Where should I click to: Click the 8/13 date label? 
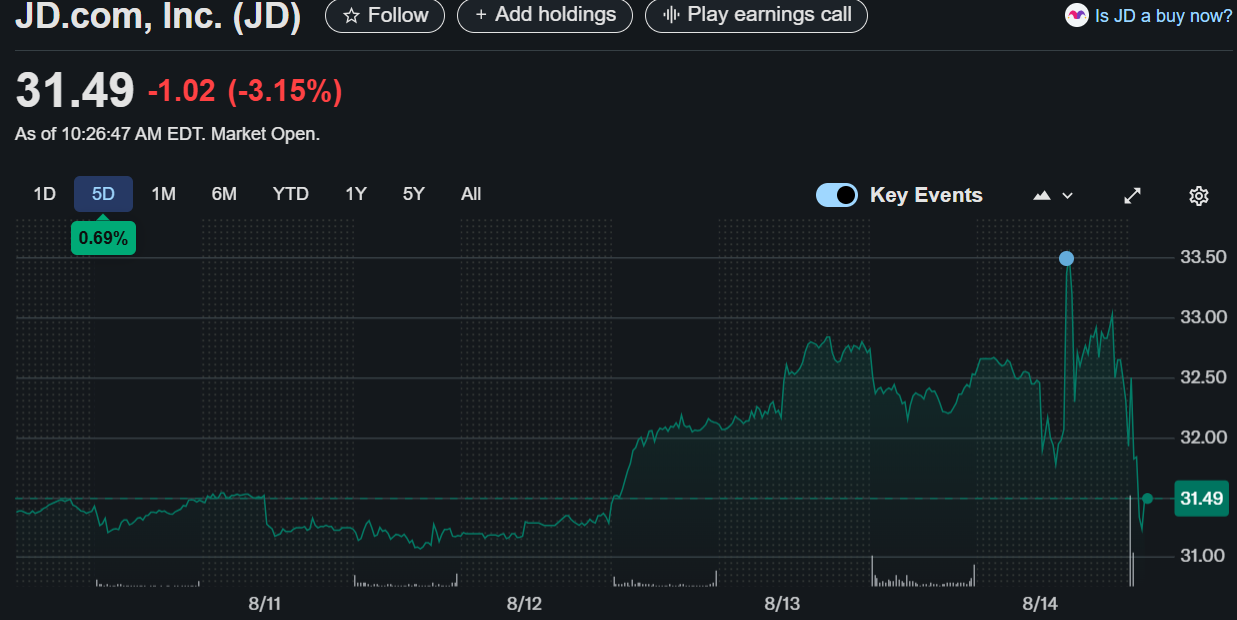click(x=782, y=604)
